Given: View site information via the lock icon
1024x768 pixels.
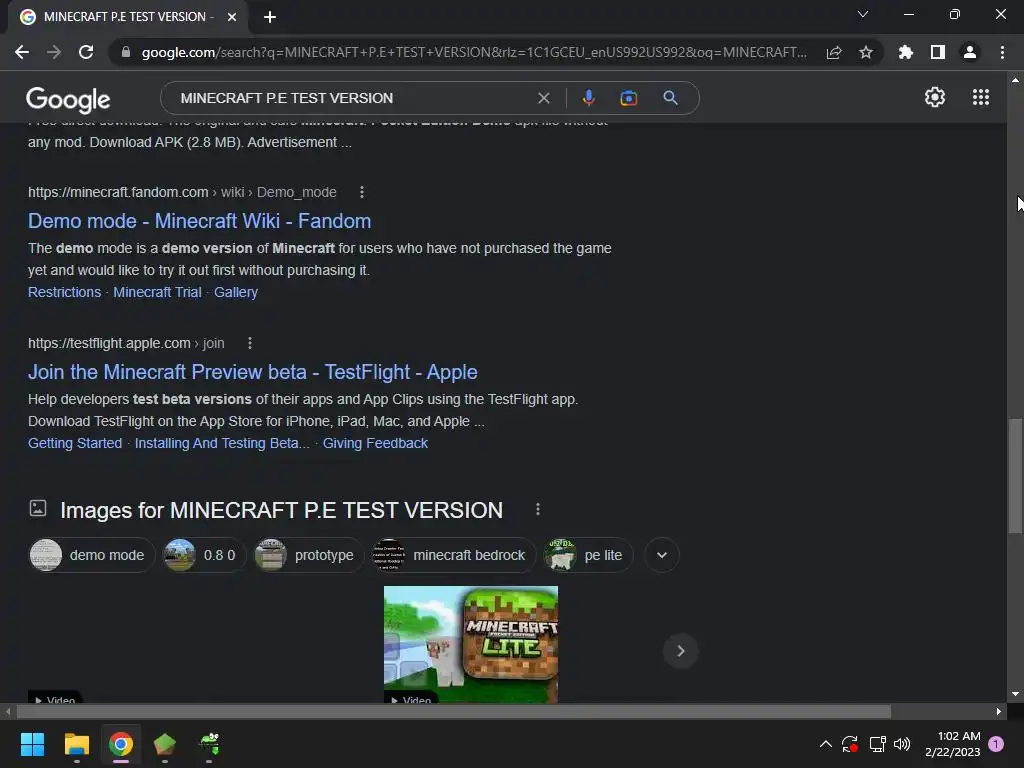Looking at the screenshot, I should pyautogui.click(x=126, y=52).
